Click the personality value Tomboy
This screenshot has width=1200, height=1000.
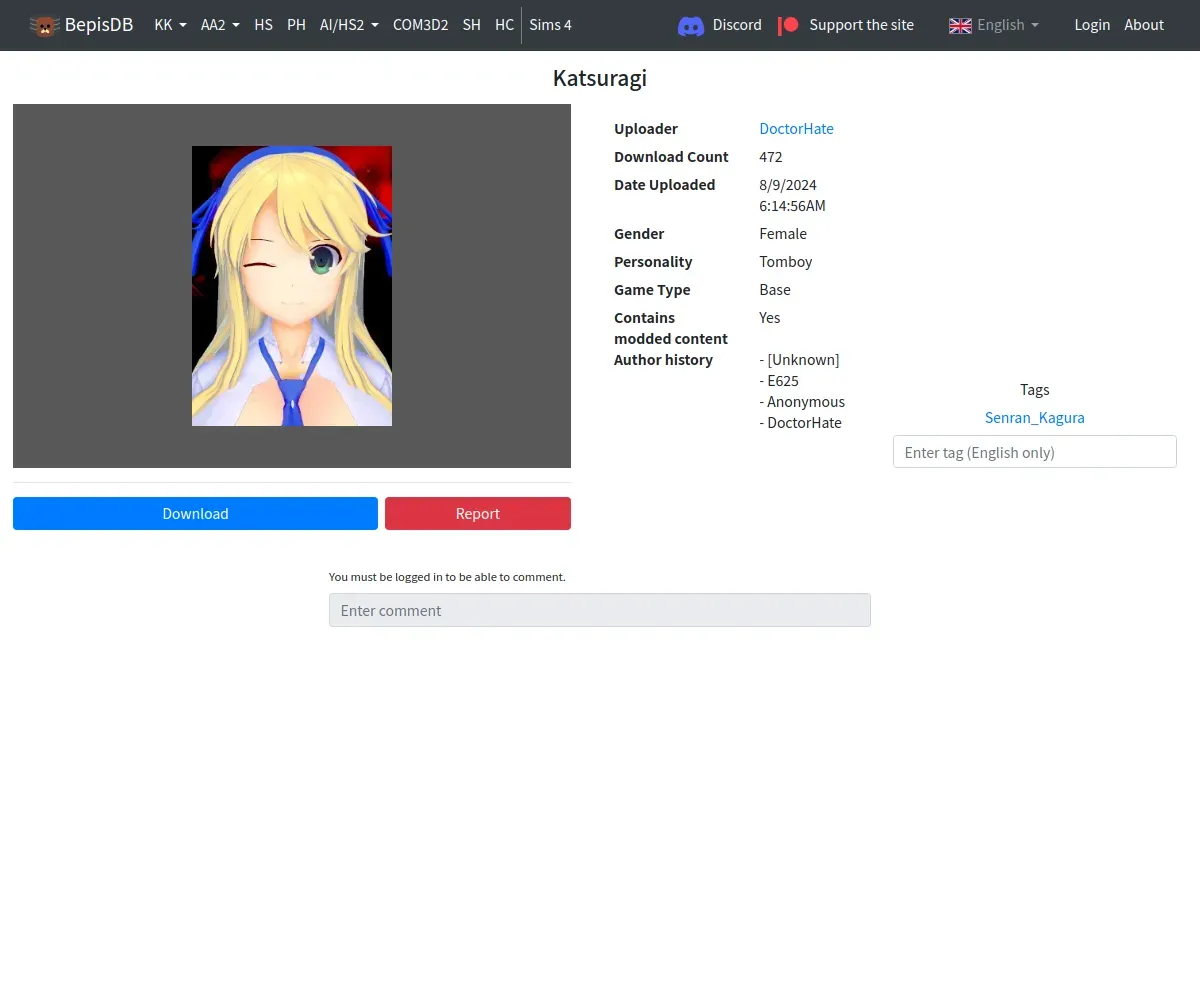786,262
